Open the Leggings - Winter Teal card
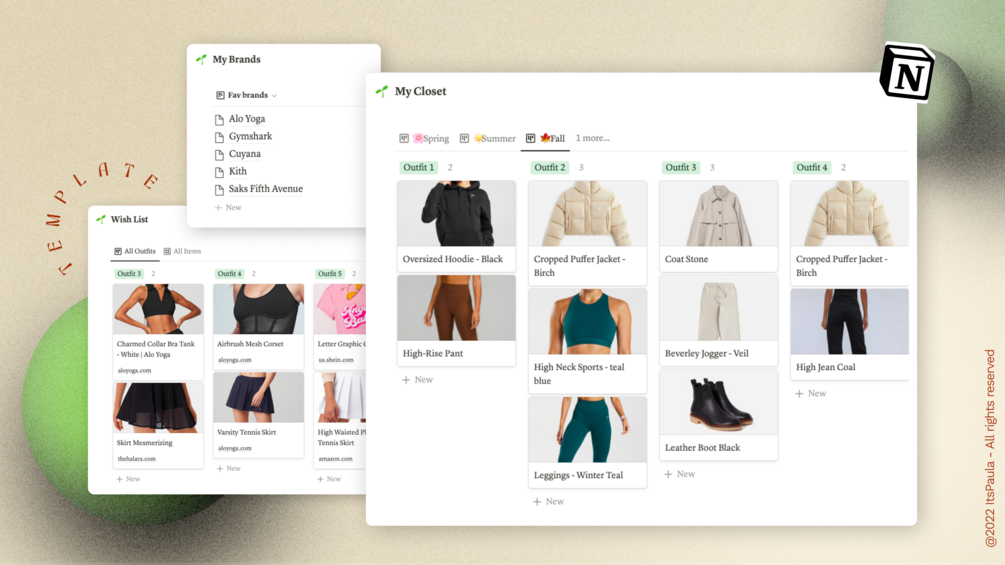1005x565 pixels. click(588, 442)
